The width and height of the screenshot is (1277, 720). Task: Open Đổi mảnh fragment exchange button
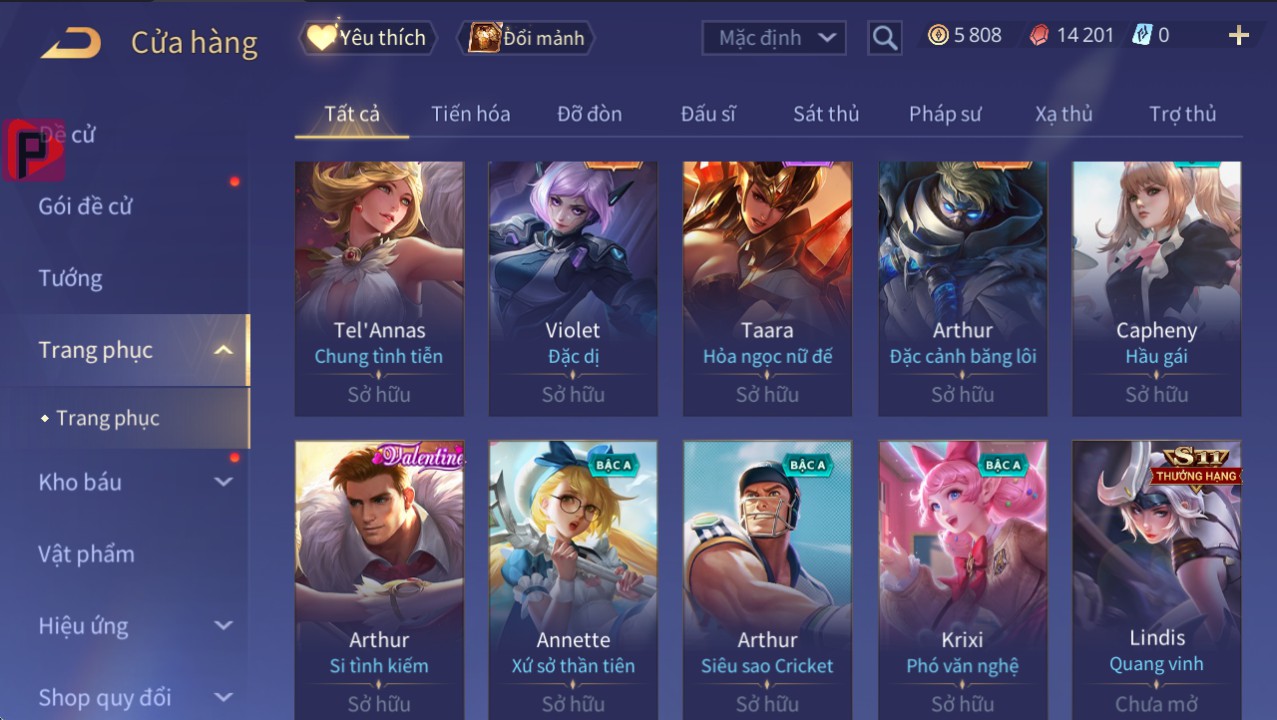pos(526,38)
